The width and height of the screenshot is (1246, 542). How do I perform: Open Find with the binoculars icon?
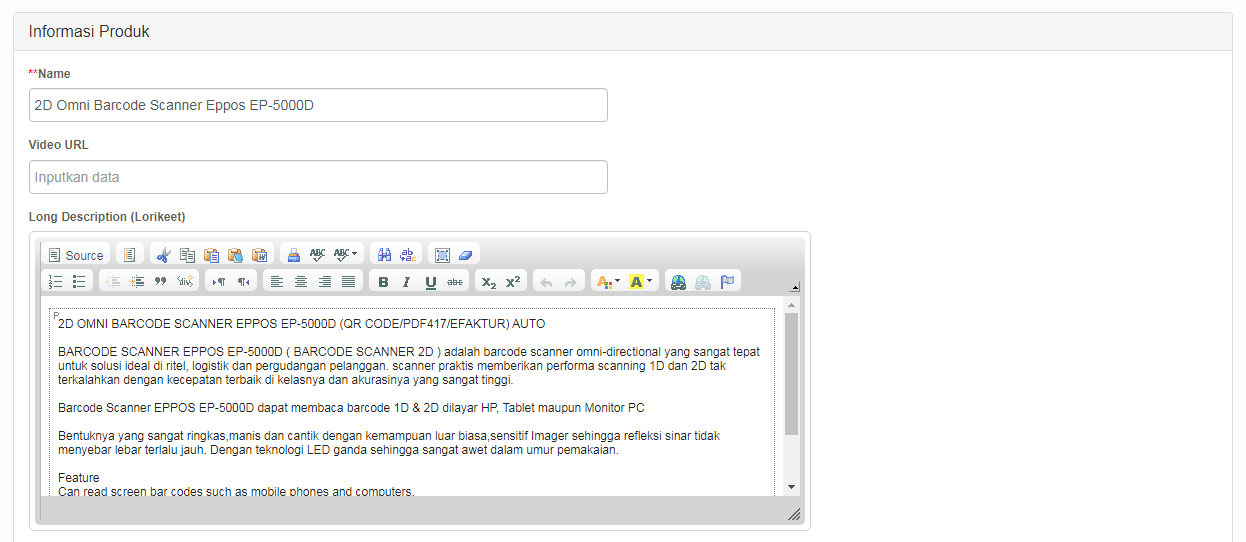(x=384, y=255)
